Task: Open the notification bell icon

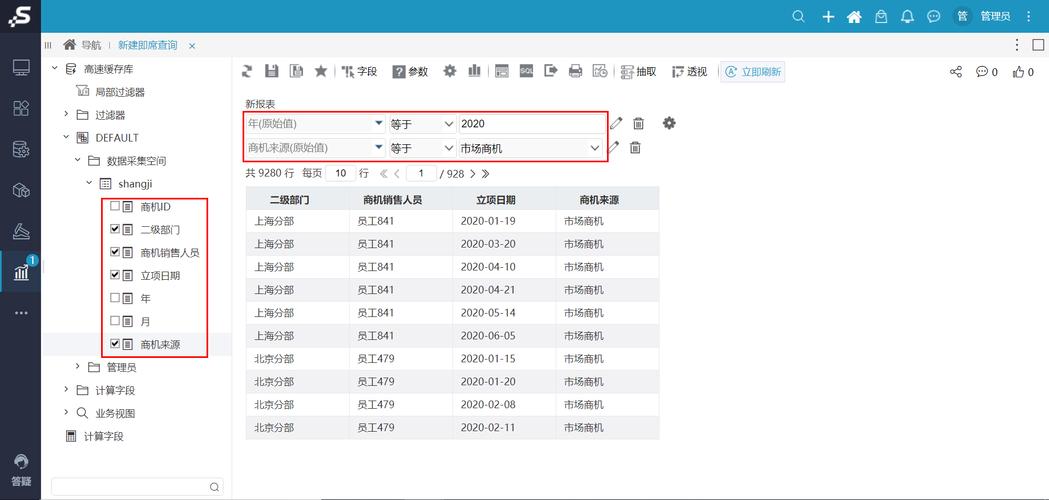Action: click(907, 17)
